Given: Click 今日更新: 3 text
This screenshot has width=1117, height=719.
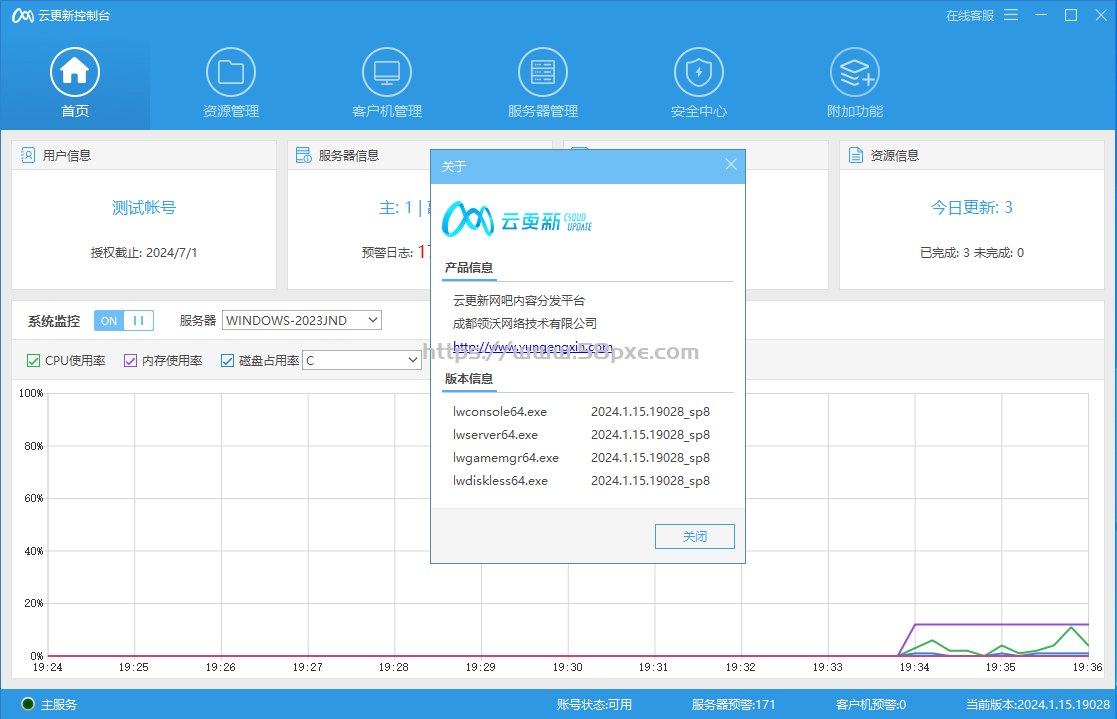Looking at the screenshot, I should coord(972,207).
